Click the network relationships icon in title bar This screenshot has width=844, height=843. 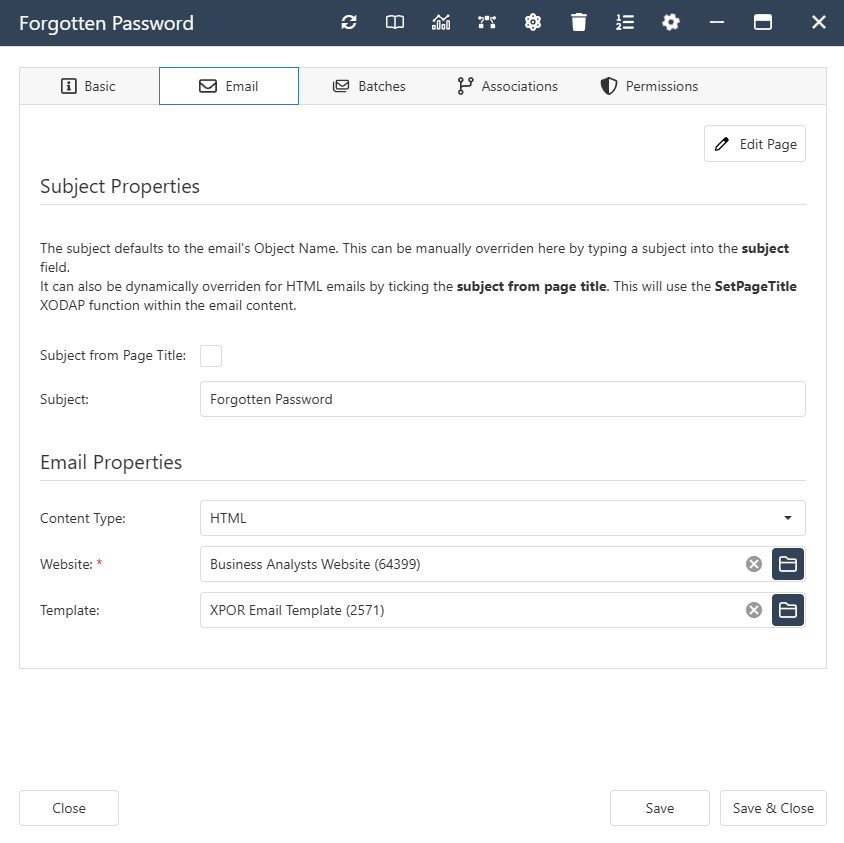pos(486,22)
